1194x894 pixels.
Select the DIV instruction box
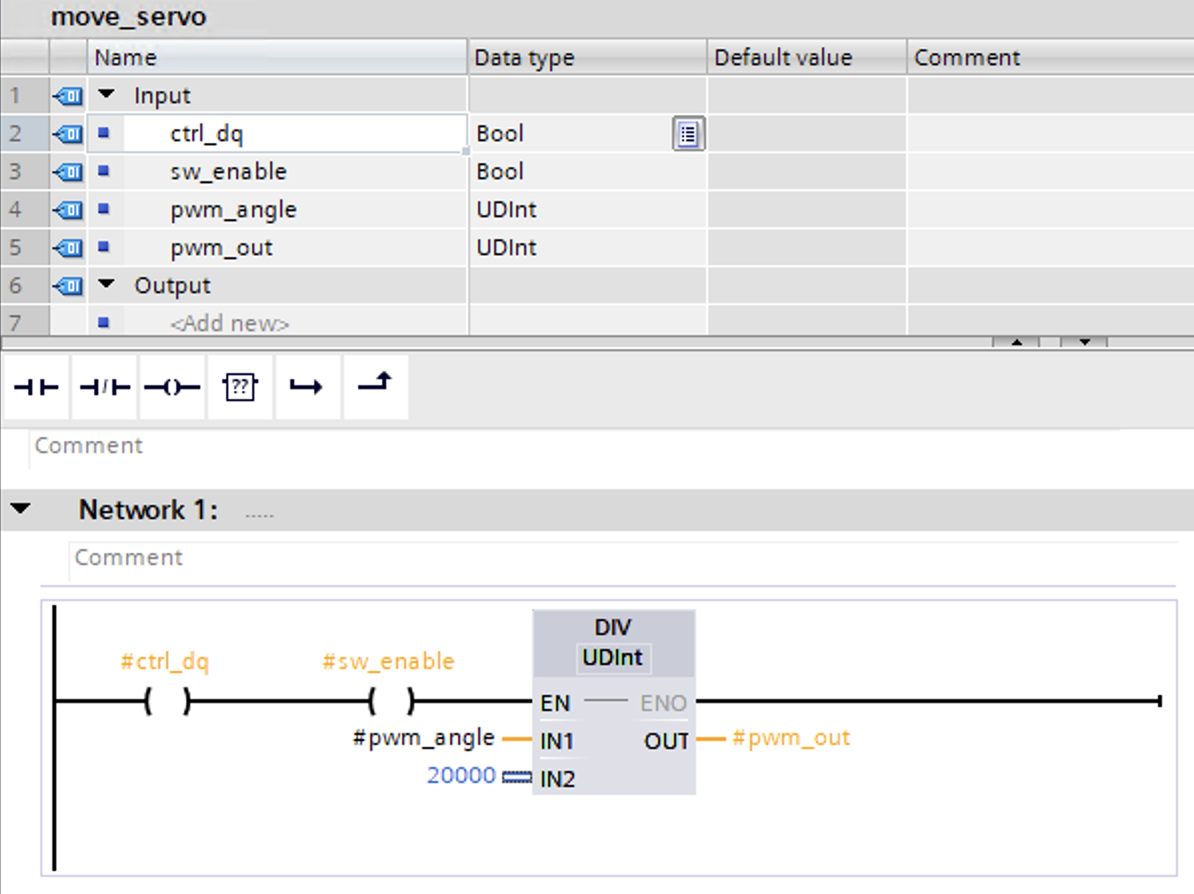click(x=613, y=627)
